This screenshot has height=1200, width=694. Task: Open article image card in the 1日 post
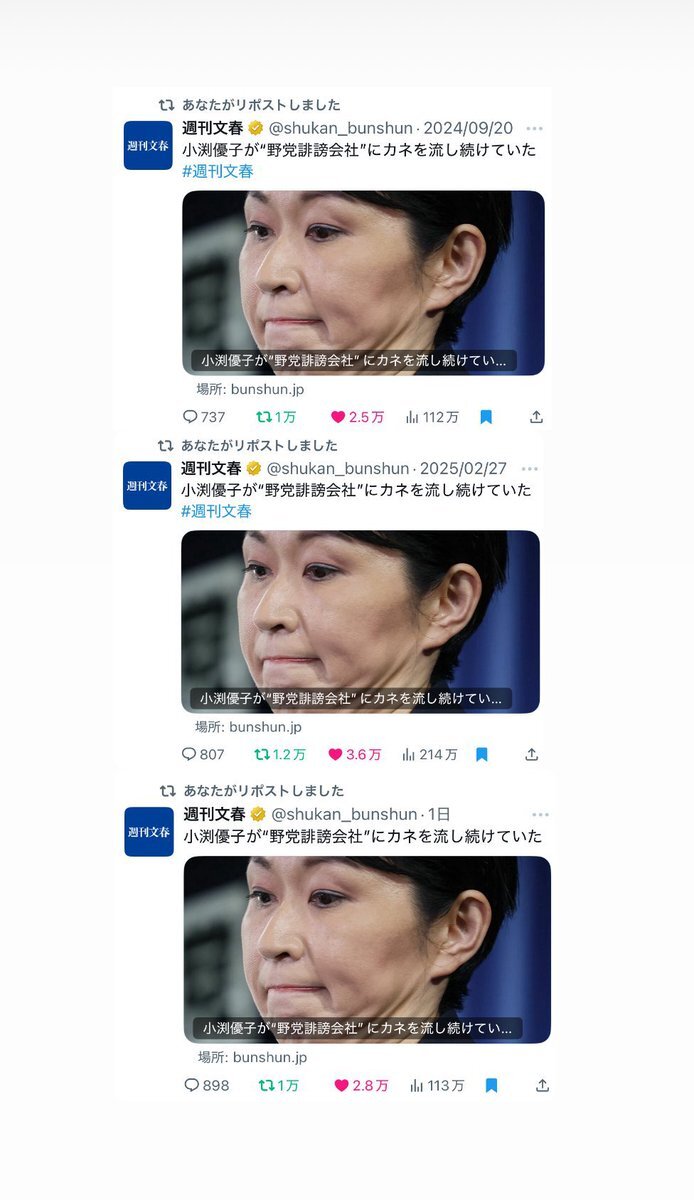(x=367, y=949)
